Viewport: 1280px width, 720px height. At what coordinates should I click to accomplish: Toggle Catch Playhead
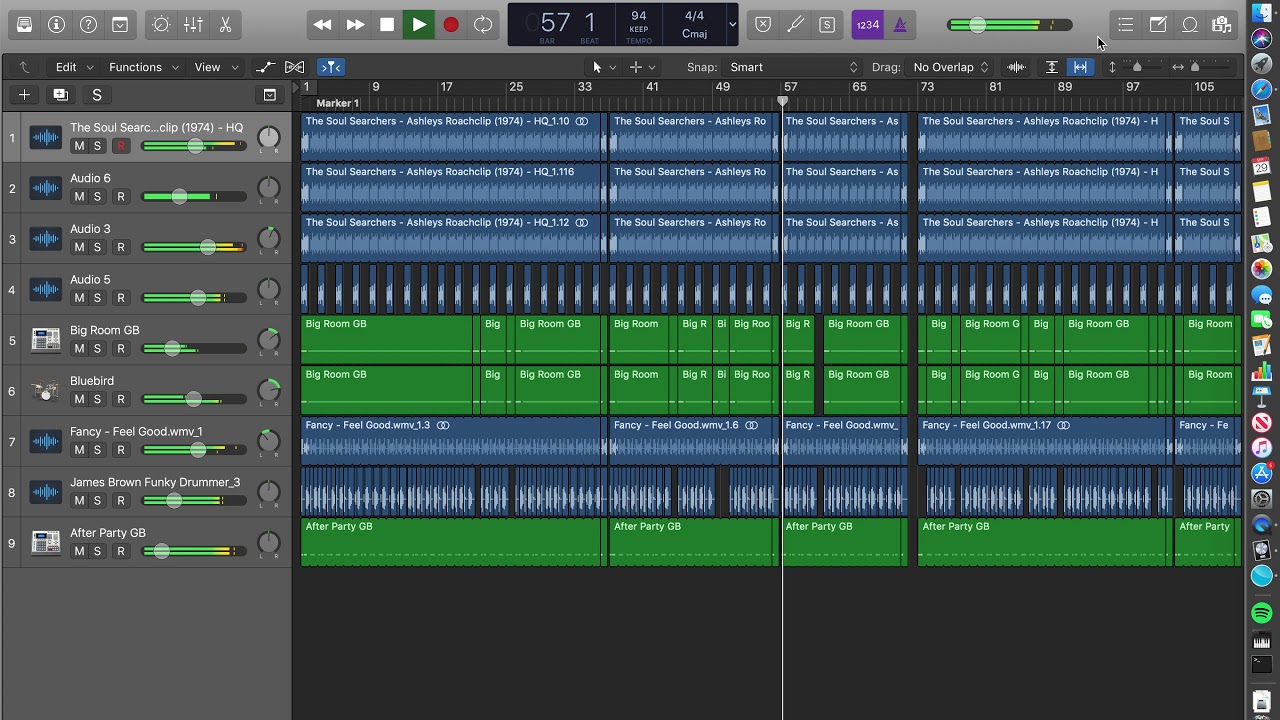[330, 67]
